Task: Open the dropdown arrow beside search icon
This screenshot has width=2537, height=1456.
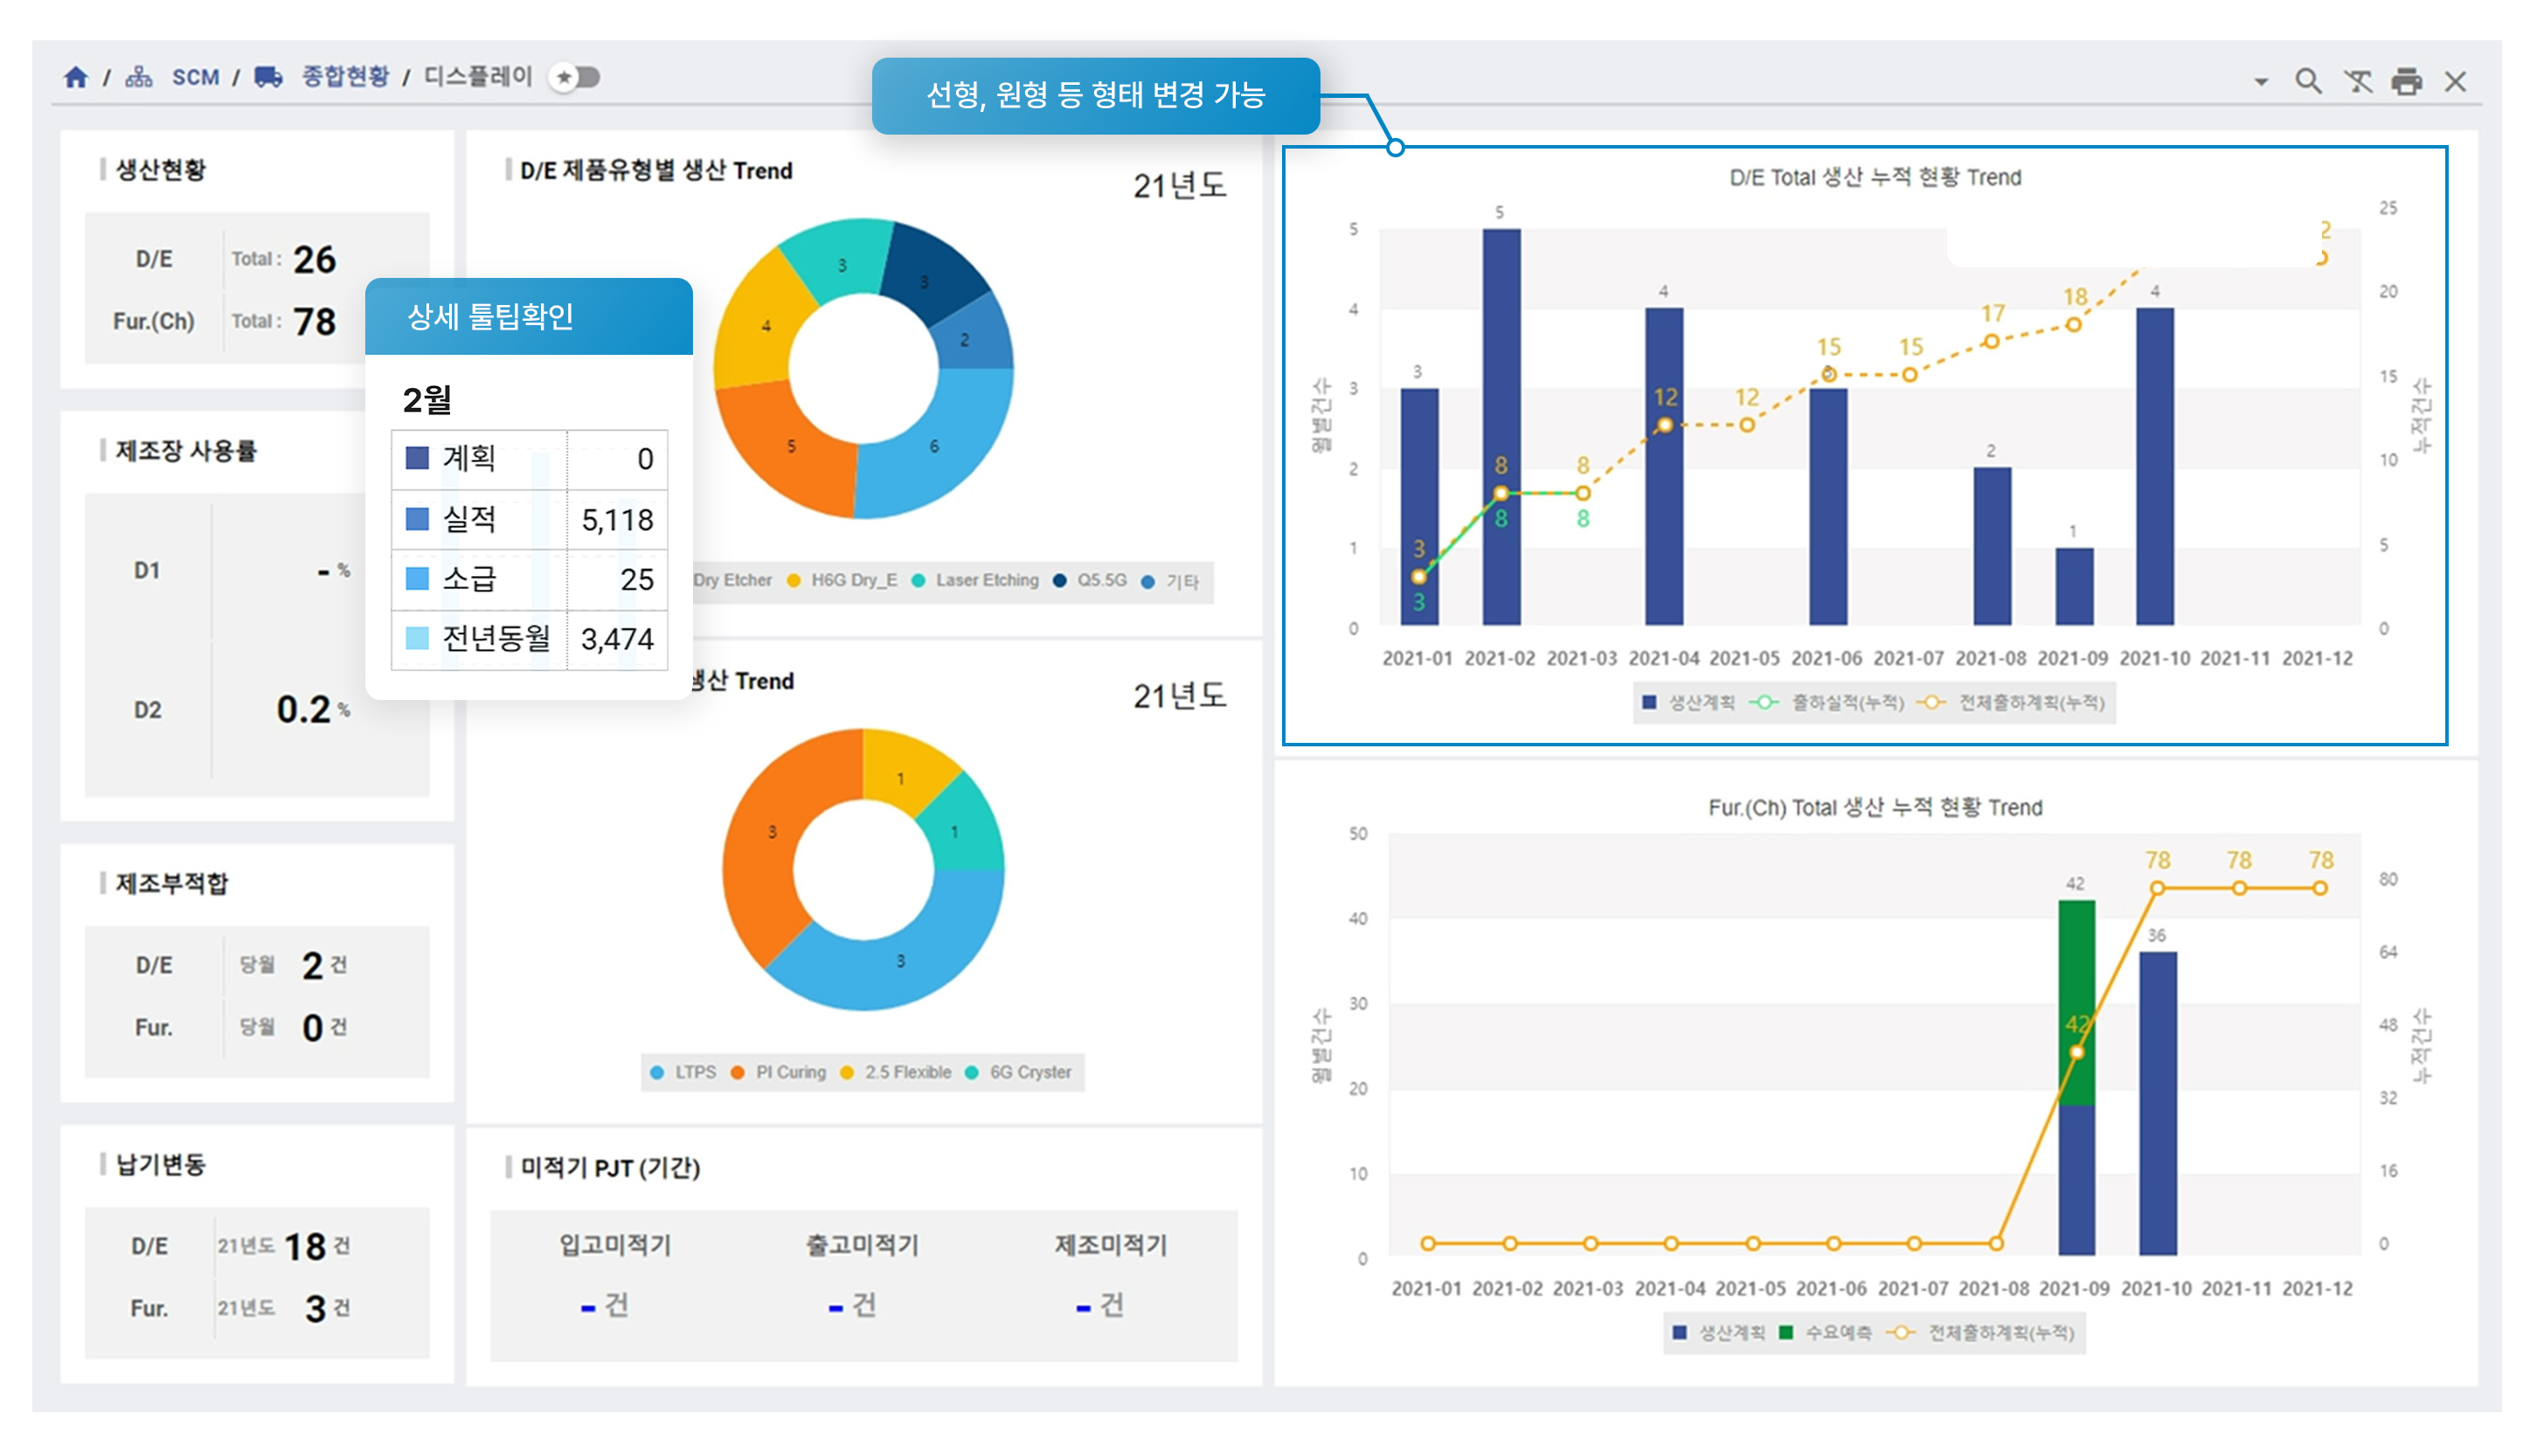Action: tap(2260, 82)
